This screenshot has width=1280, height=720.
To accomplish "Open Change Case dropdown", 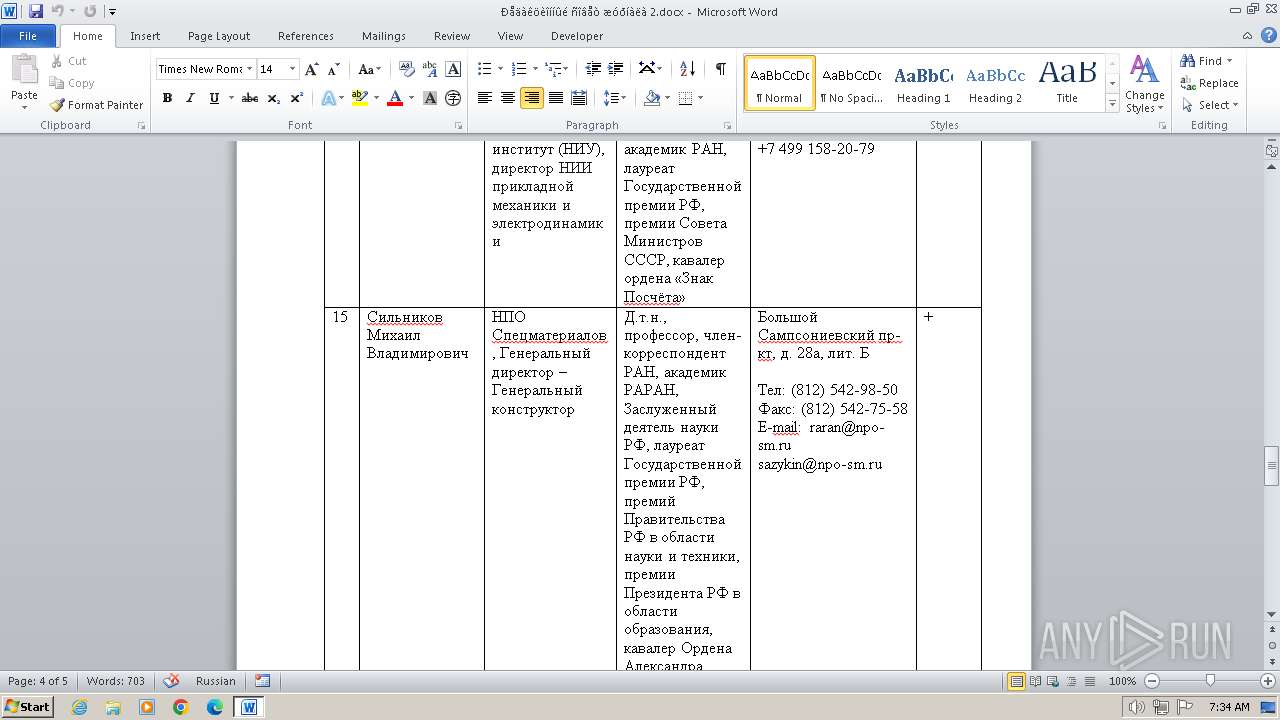I will coord(369,69).
